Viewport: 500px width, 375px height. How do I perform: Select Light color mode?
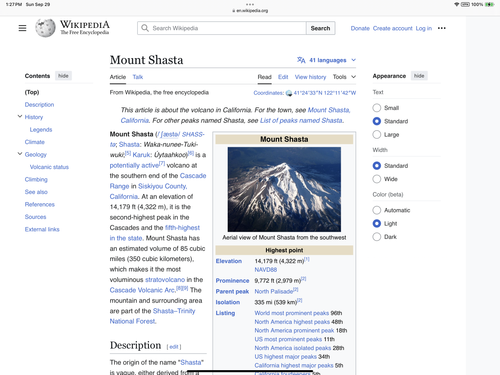click(x=377, y=223)
